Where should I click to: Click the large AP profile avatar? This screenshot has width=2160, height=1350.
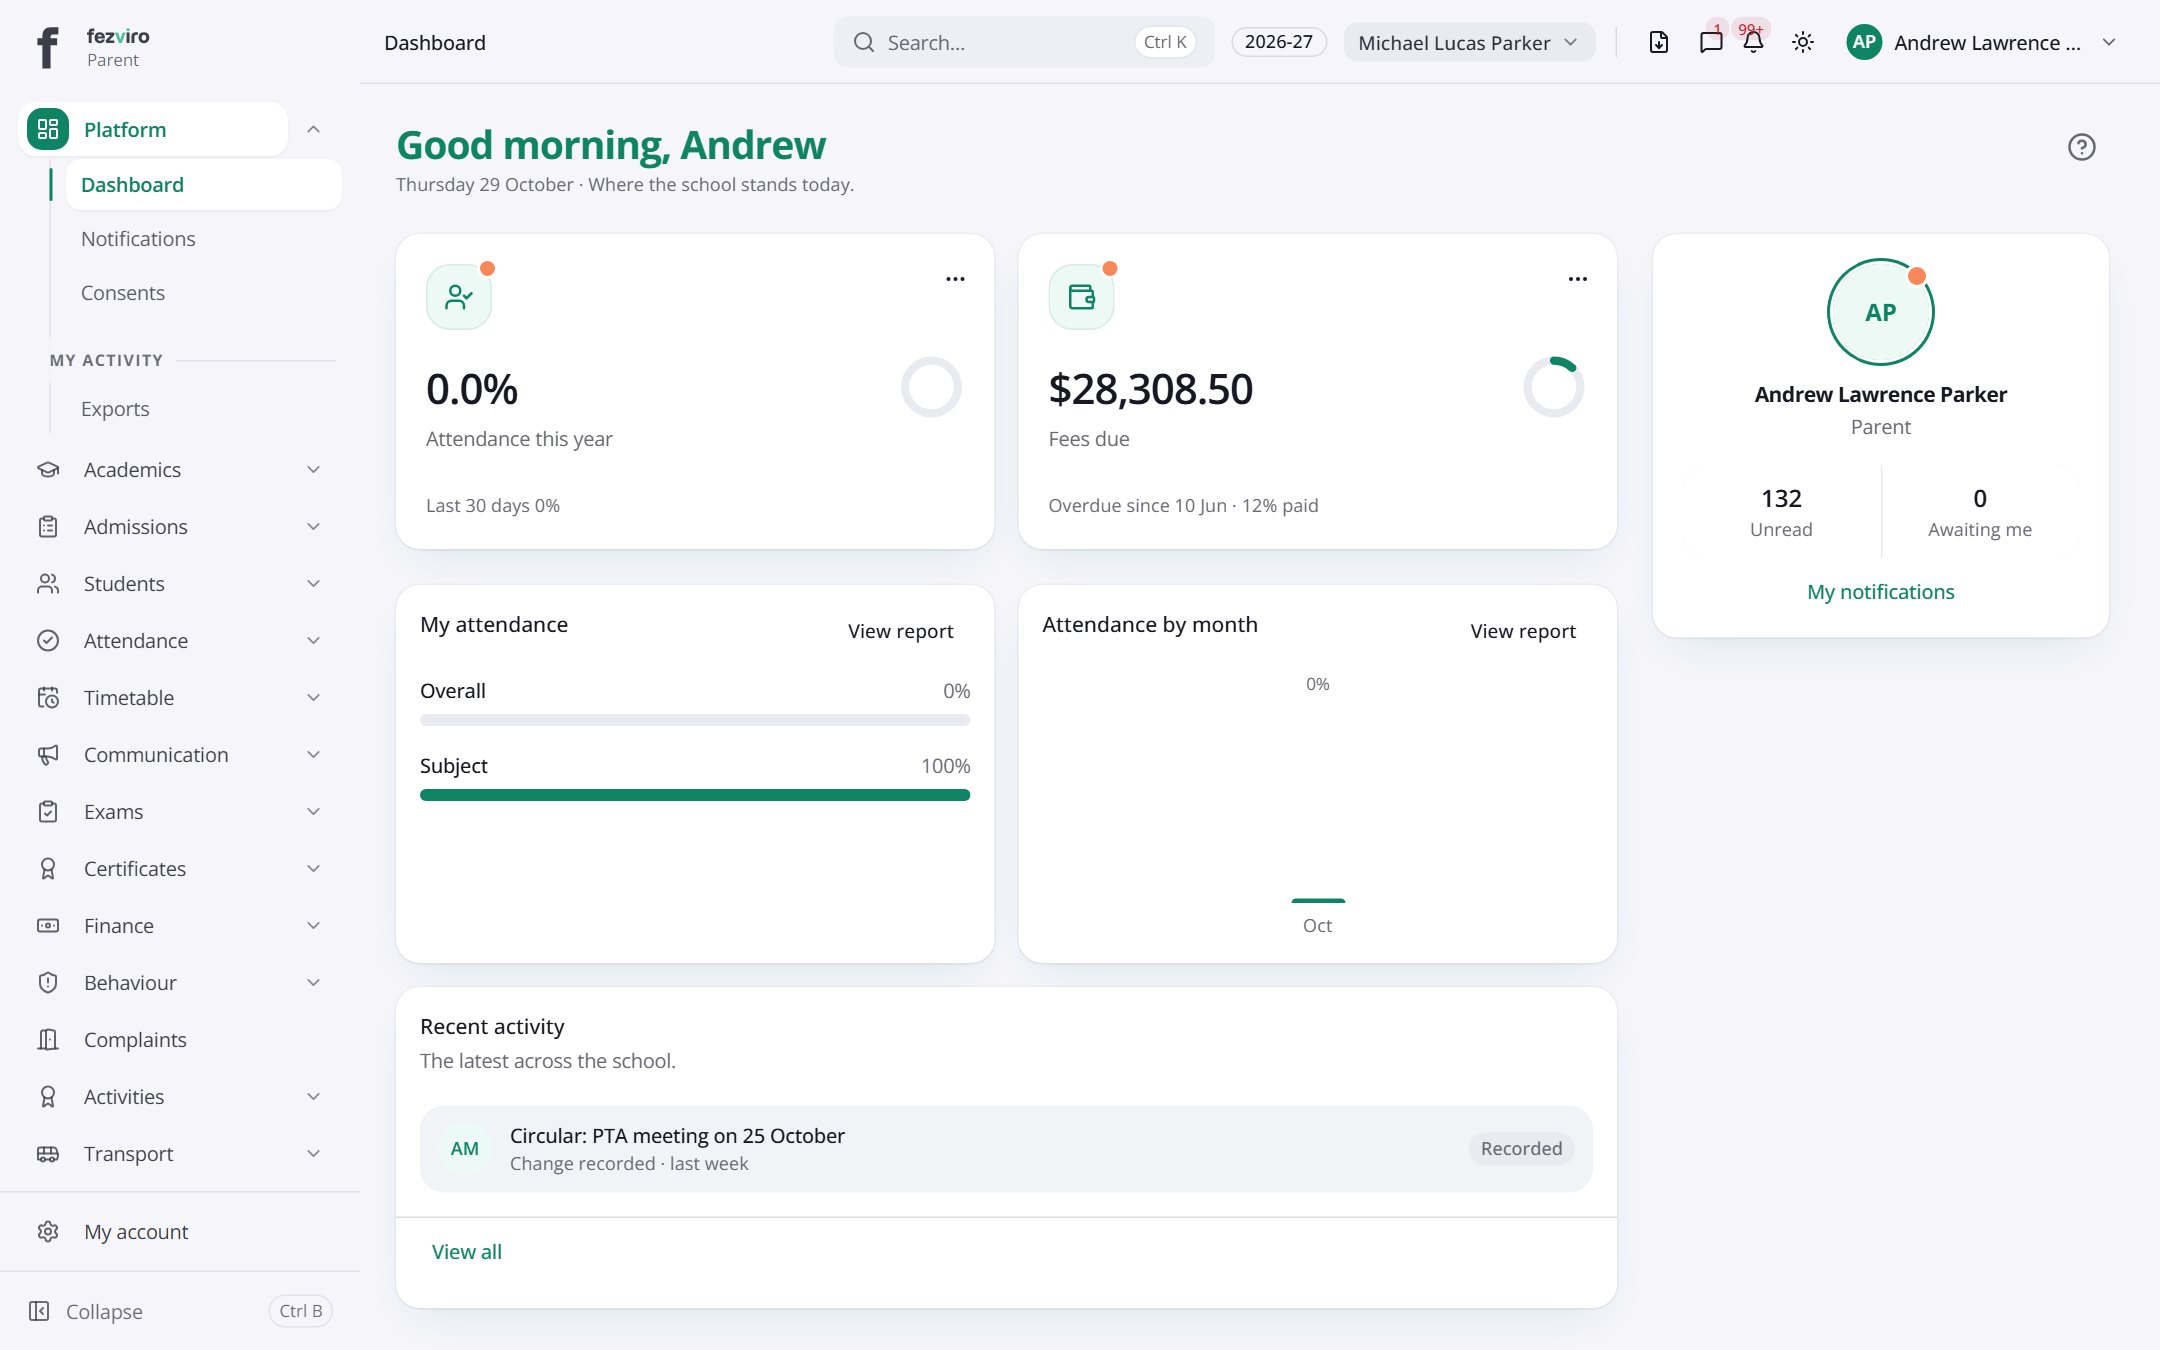[x=1880, y=312]
